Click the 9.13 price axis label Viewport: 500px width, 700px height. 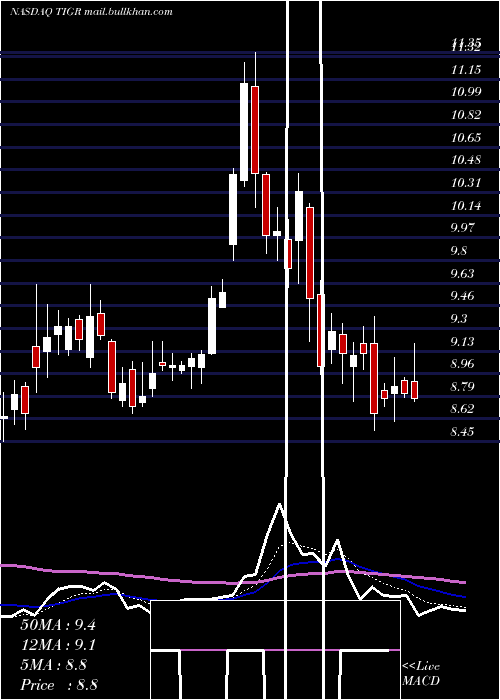462,342
